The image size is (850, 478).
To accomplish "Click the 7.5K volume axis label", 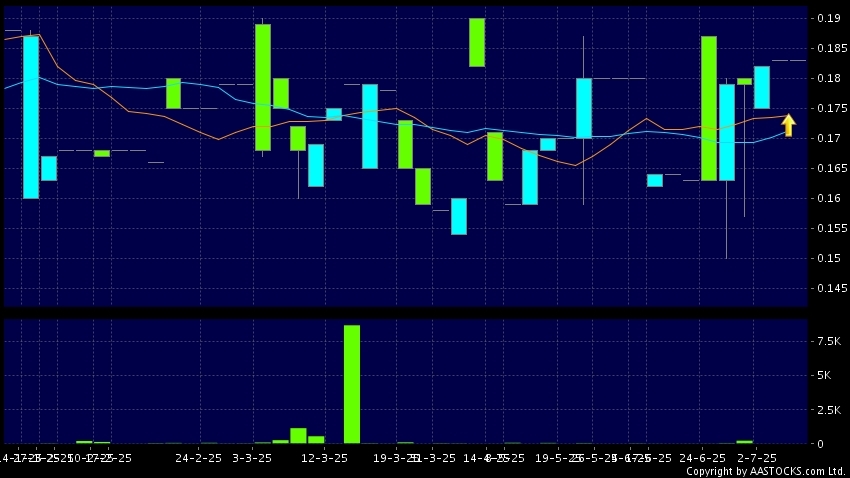I will point(829,341).
